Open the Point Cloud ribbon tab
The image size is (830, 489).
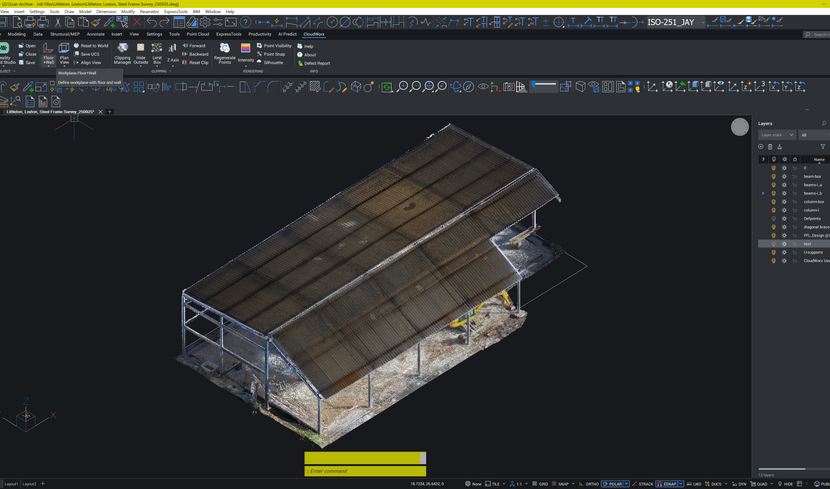(197, 34)
